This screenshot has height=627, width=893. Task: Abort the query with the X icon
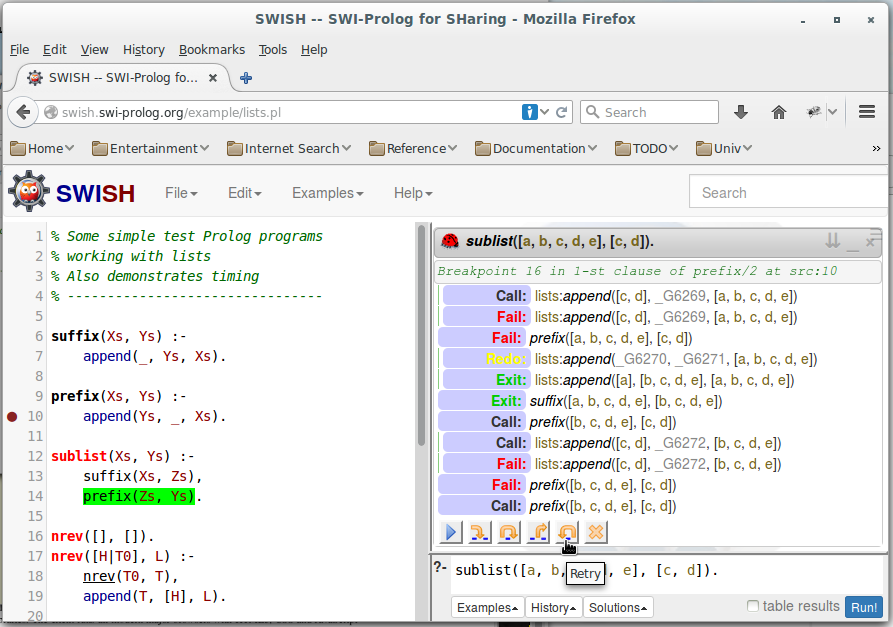tap(596, 533)
